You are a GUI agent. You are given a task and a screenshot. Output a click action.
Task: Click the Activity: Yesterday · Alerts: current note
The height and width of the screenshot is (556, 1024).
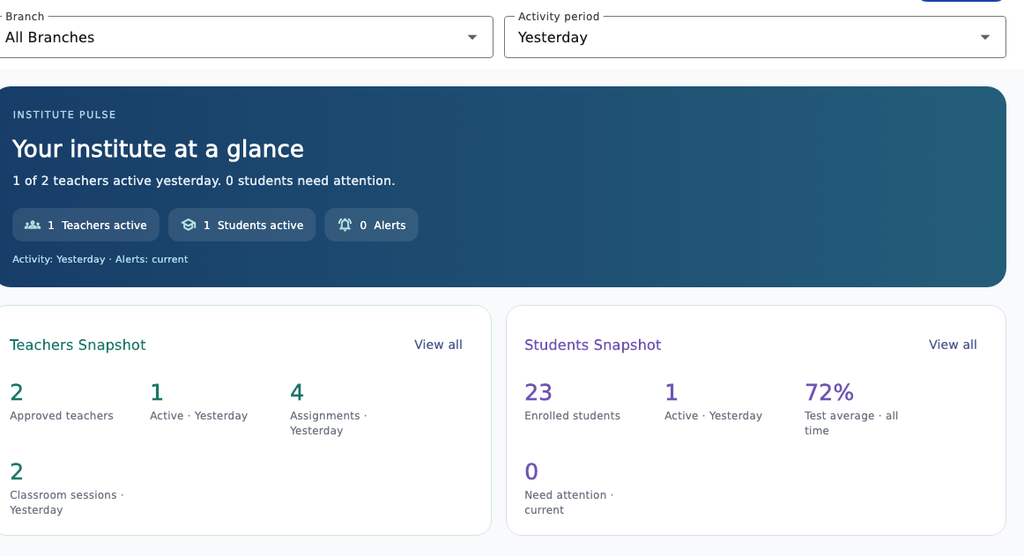(100, 259)
